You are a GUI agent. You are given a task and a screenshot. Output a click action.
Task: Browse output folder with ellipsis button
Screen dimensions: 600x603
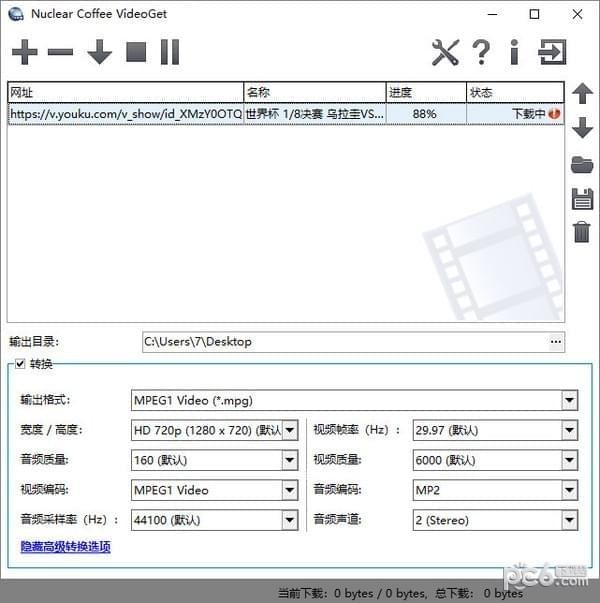tap(555, 342)
